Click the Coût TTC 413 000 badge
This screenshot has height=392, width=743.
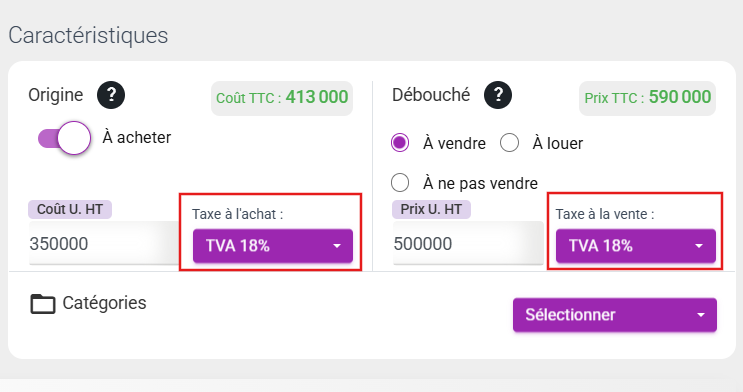point(282,98)
